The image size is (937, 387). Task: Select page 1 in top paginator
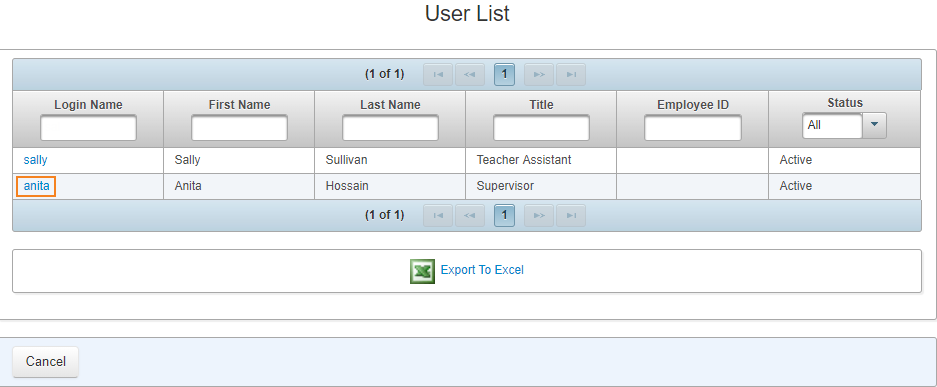coord(504,75)
